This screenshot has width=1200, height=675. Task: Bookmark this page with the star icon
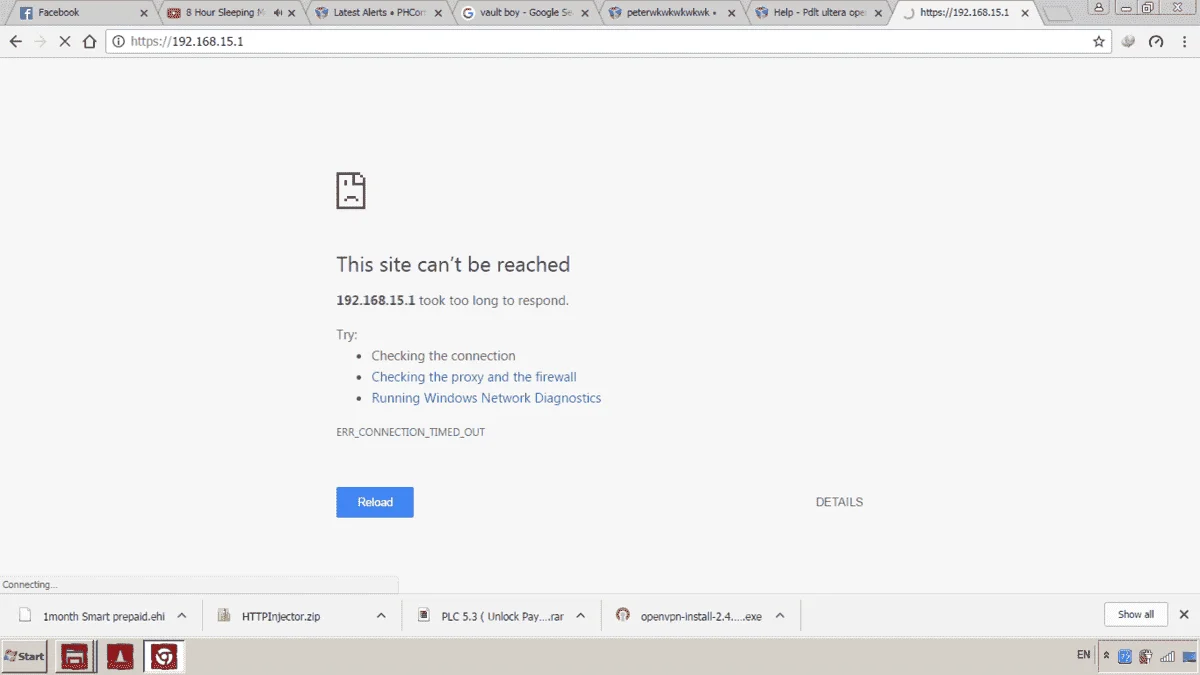point(1099,42)
